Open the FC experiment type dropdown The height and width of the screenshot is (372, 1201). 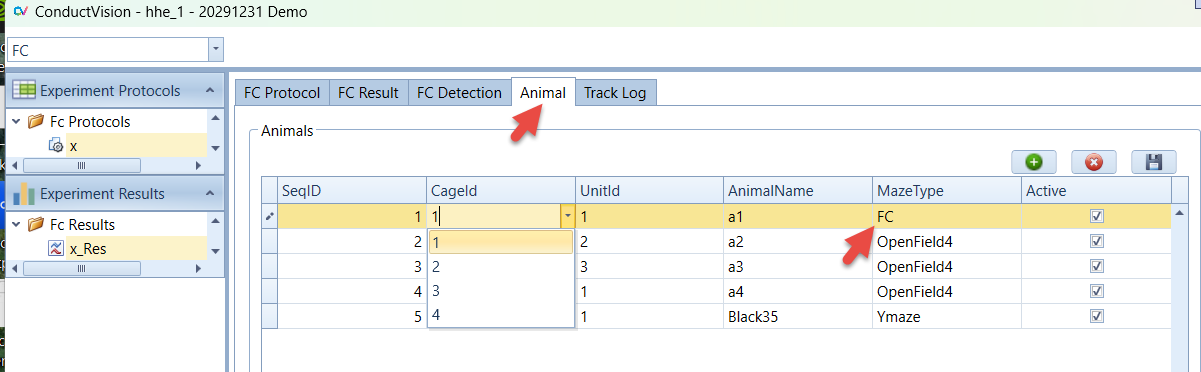pos(216,49)
